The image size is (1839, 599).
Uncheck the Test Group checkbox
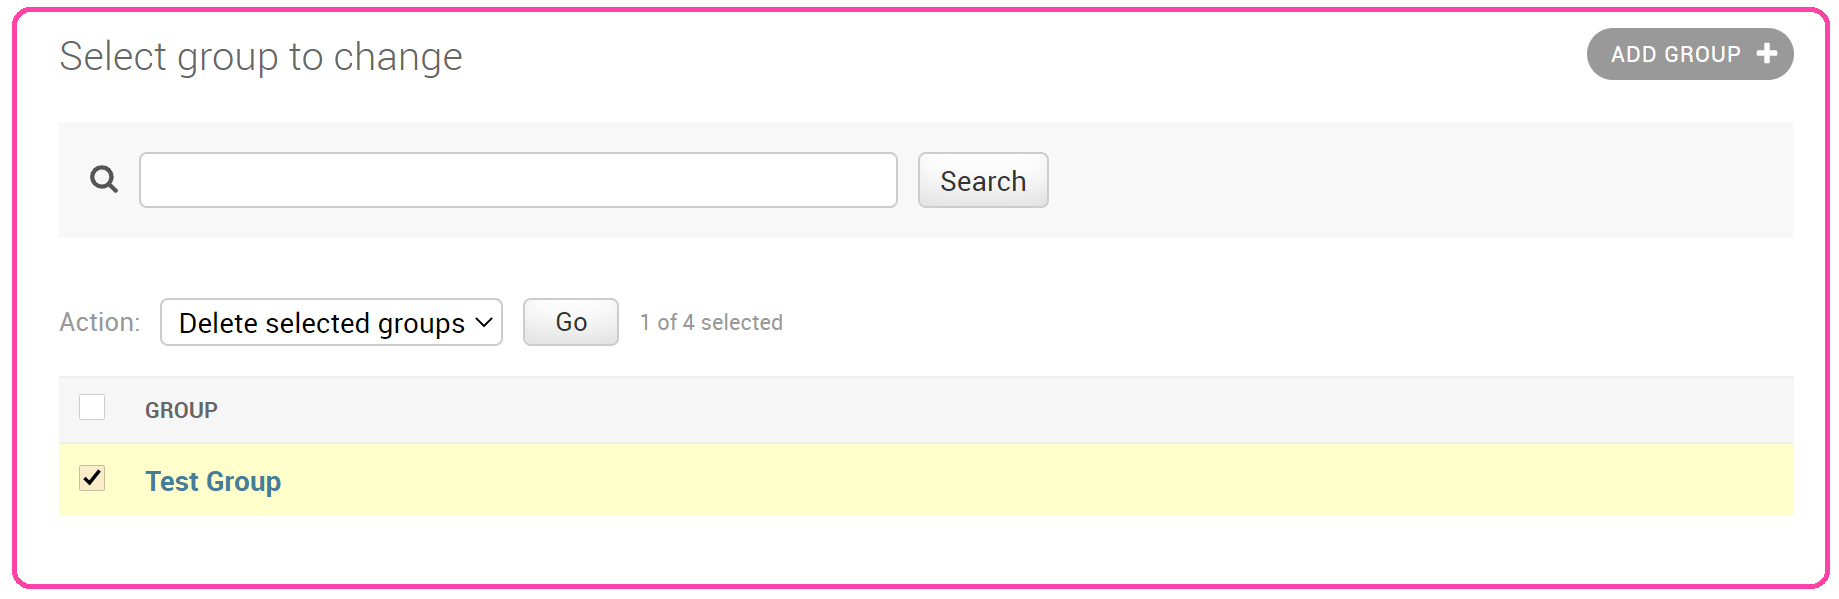(x=92, y=479)
